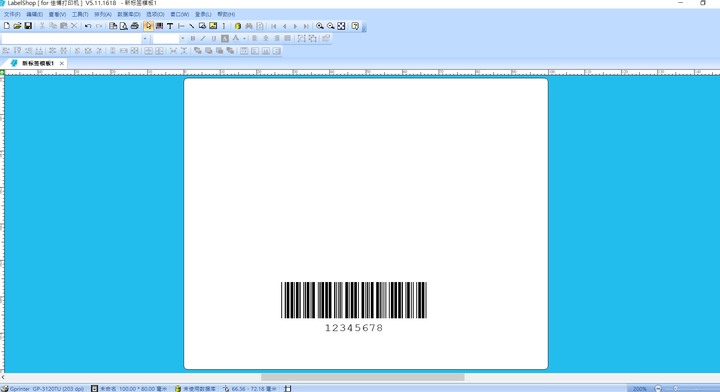This screenshot has height=392, width=720.
Task: Click the barcode text 12345678
Action: pyautogui.click(x=354, y=328)
